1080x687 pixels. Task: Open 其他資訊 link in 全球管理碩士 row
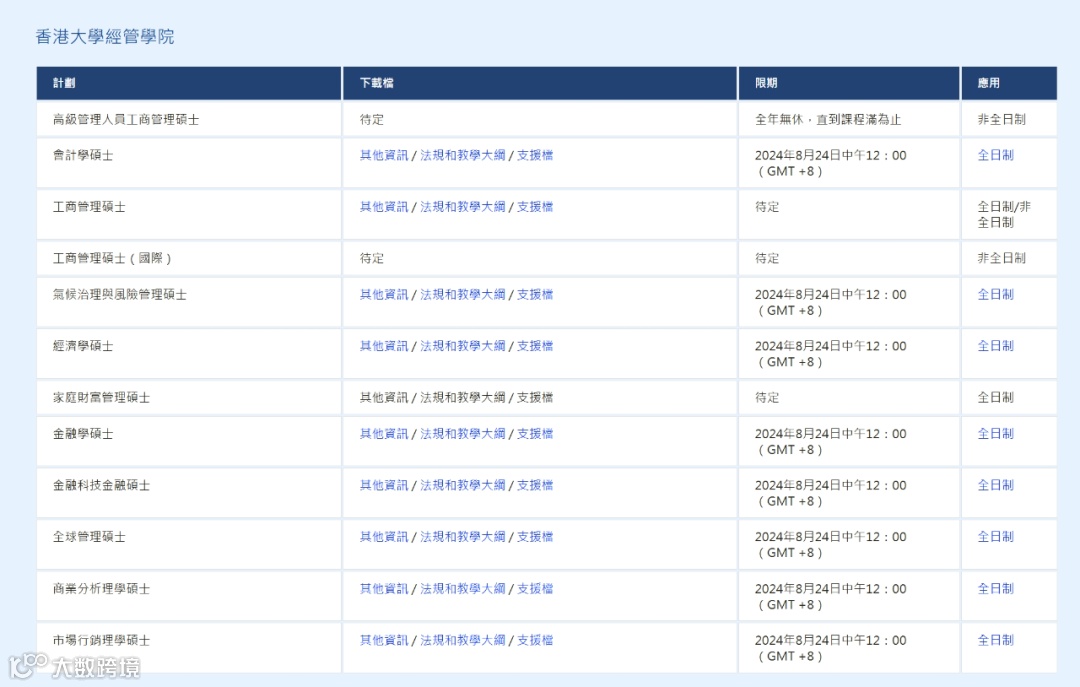(x=384, y=537)
